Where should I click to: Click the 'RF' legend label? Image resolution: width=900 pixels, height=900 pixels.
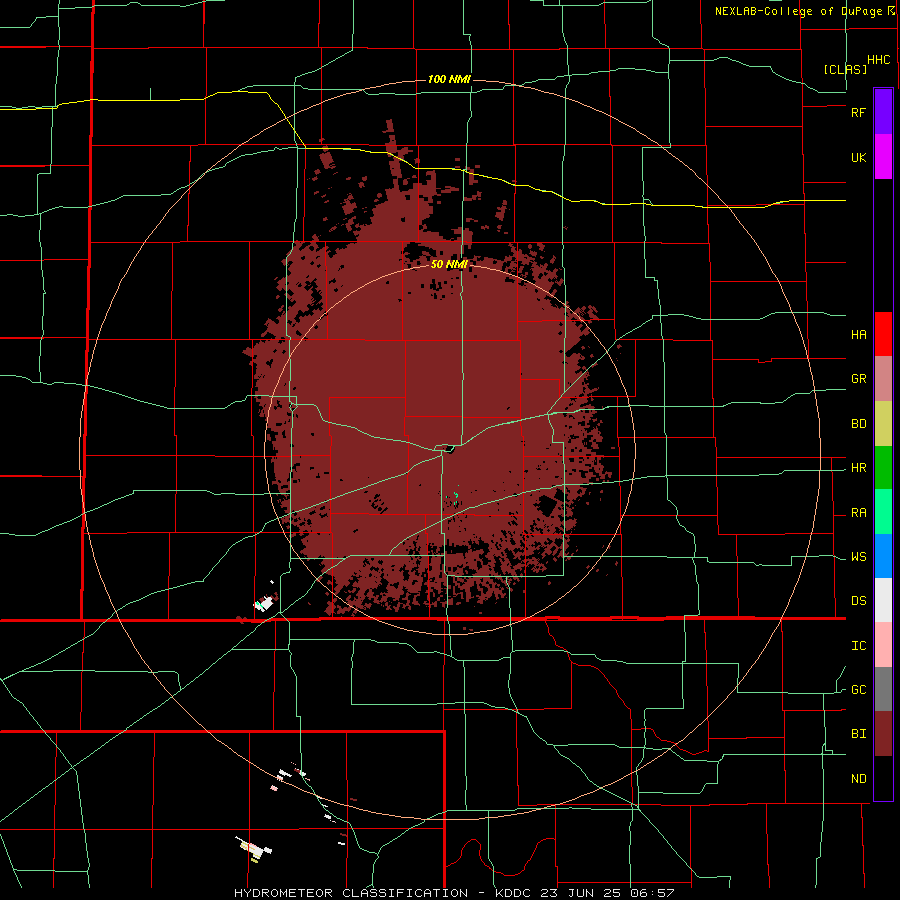(x=858, y=112)
